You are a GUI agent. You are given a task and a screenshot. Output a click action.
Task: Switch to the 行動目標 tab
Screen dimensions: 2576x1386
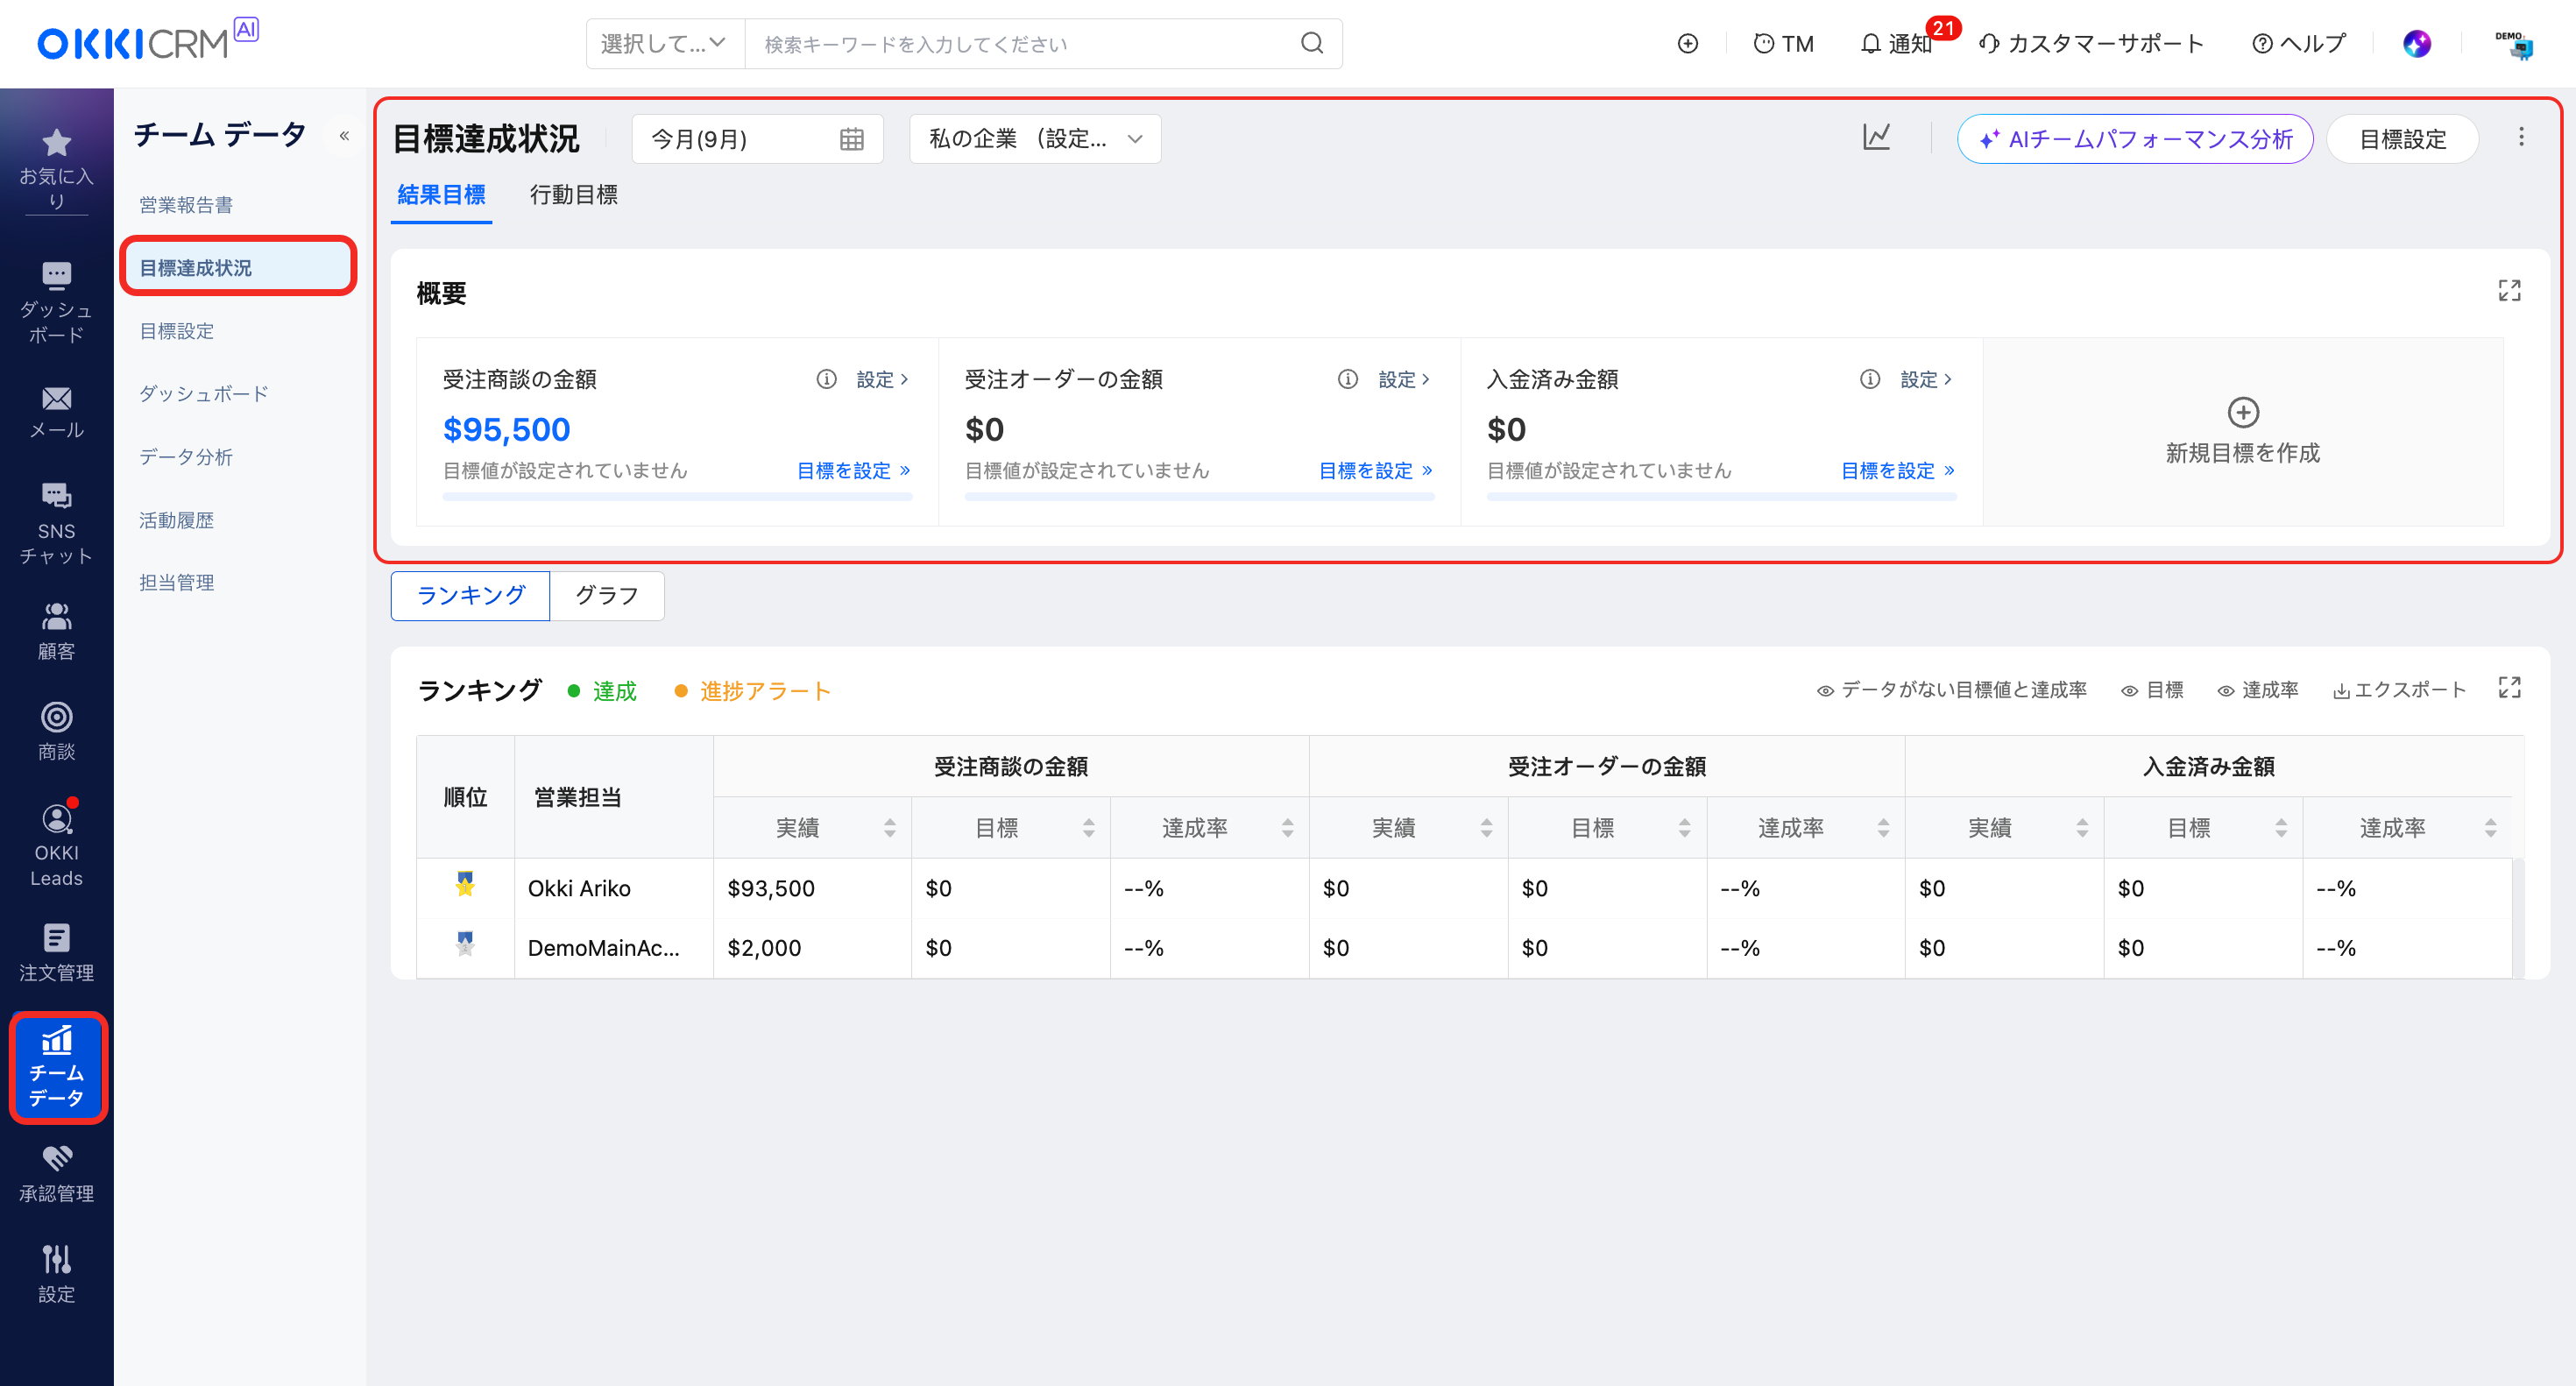tap(573, 195)
